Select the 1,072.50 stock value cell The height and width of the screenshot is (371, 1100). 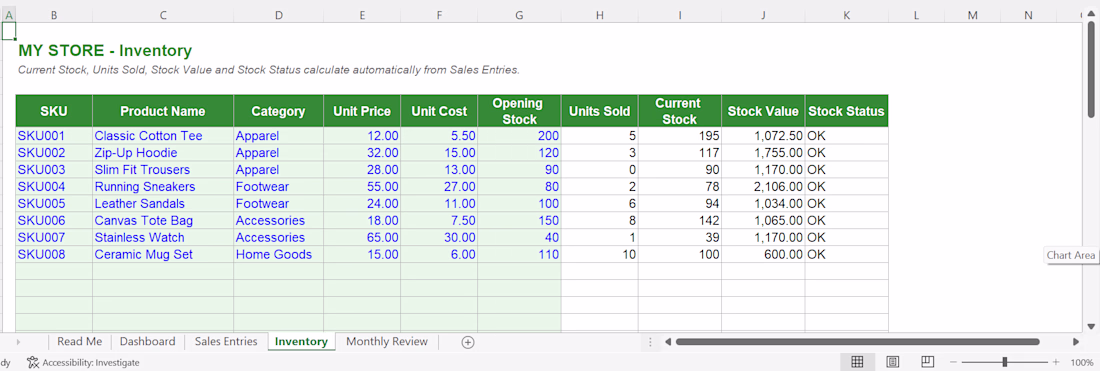coord(763,136)
